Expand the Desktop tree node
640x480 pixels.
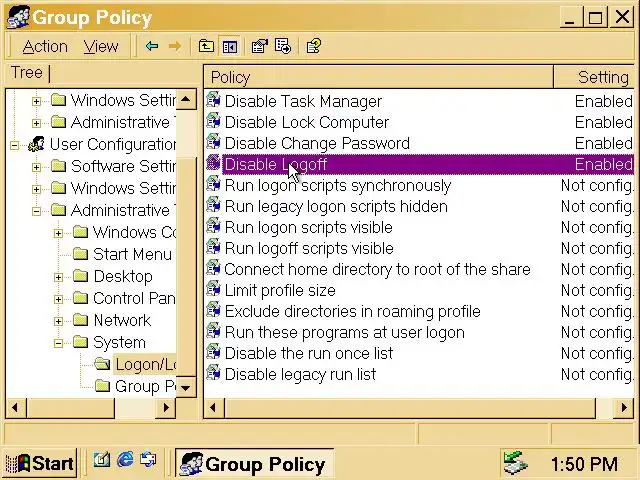pyautogui.click(x=58, y=277)
